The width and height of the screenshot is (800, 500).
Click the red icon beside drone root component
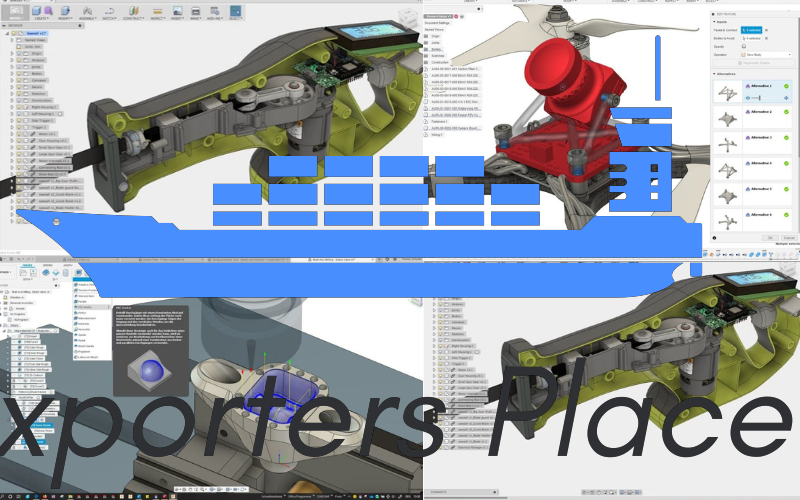point(457,16)
